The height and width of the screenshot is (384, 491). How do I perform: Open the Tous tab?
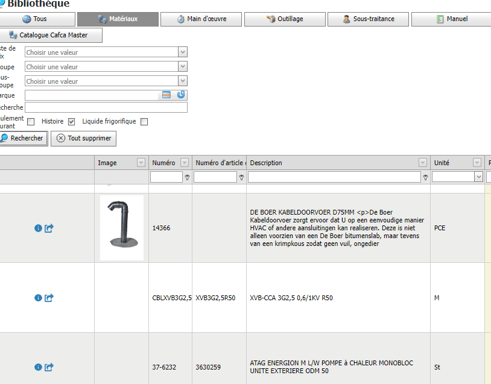click(x=37, y=19)
